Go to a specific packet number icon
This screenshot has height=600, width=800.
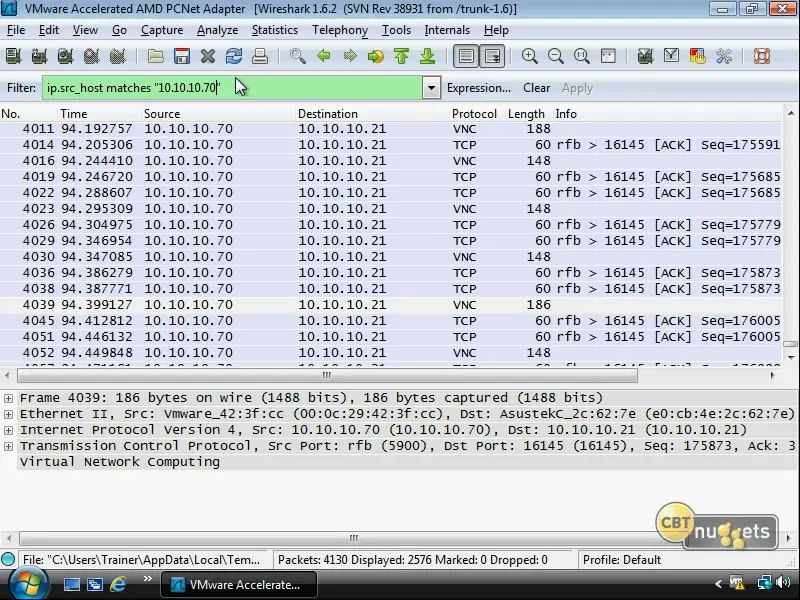376,56
